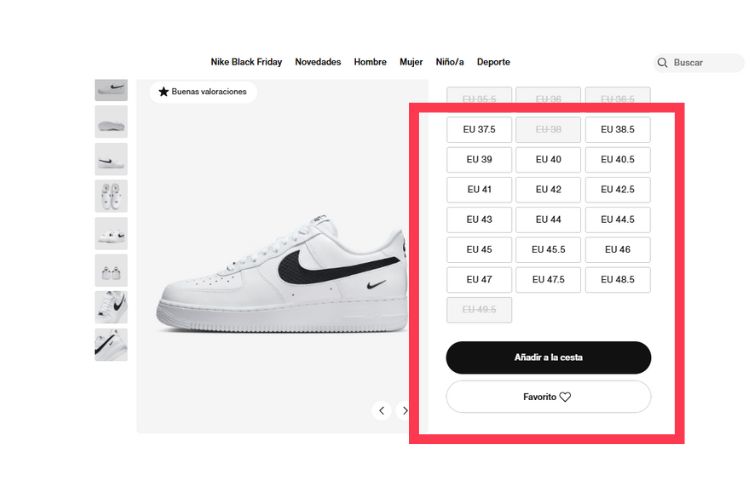Screen dimensions: 750x500
Task: Pick size EU 37.5
Action: [479, 130]
